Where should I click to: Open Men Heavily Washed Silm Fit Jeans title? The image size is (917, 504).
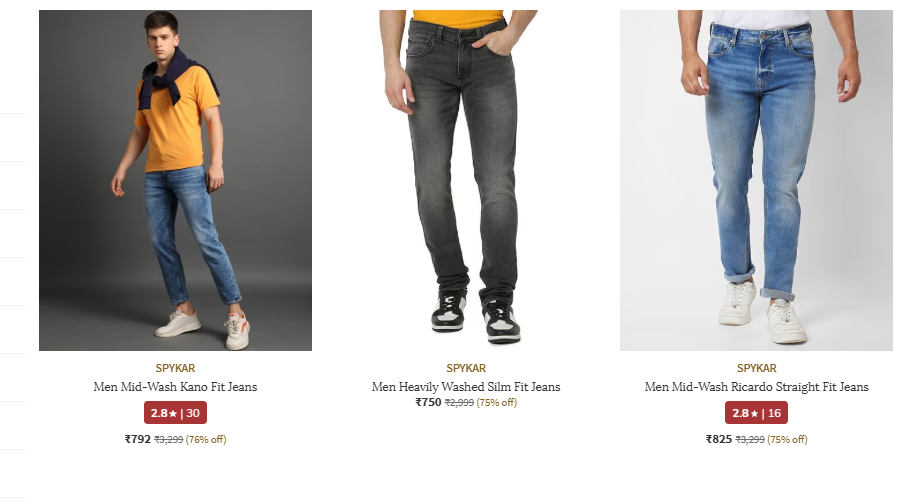pyautogui.click(x=466, y=387)
